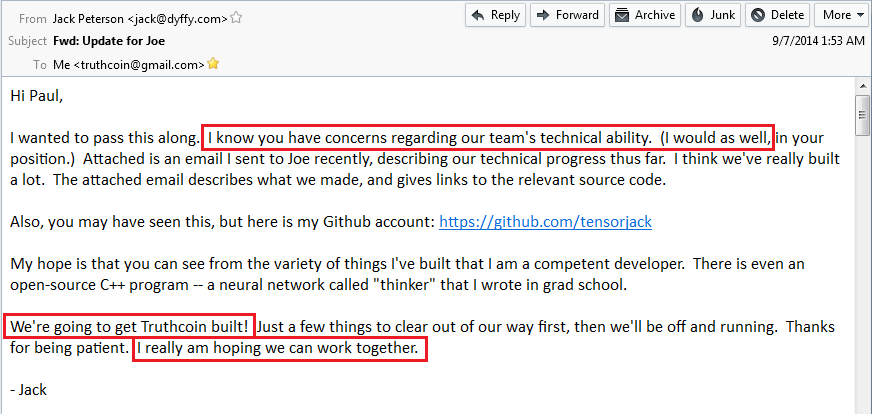
Task: Open the github.com/tensorjack link
Action: (x=545, y=221)
